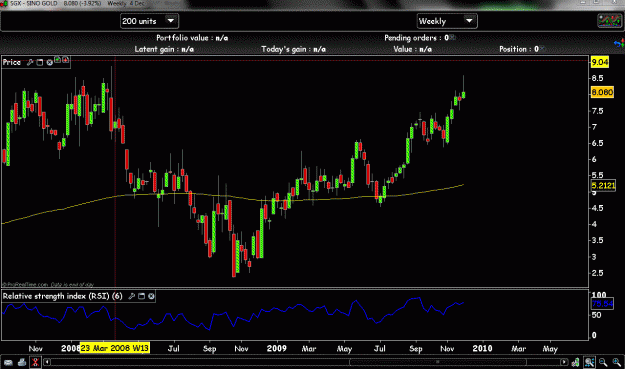Click the Latent gain text
The height and width of the screenshot is (369, 625).
pyautogui.click(x=164, y=49)
